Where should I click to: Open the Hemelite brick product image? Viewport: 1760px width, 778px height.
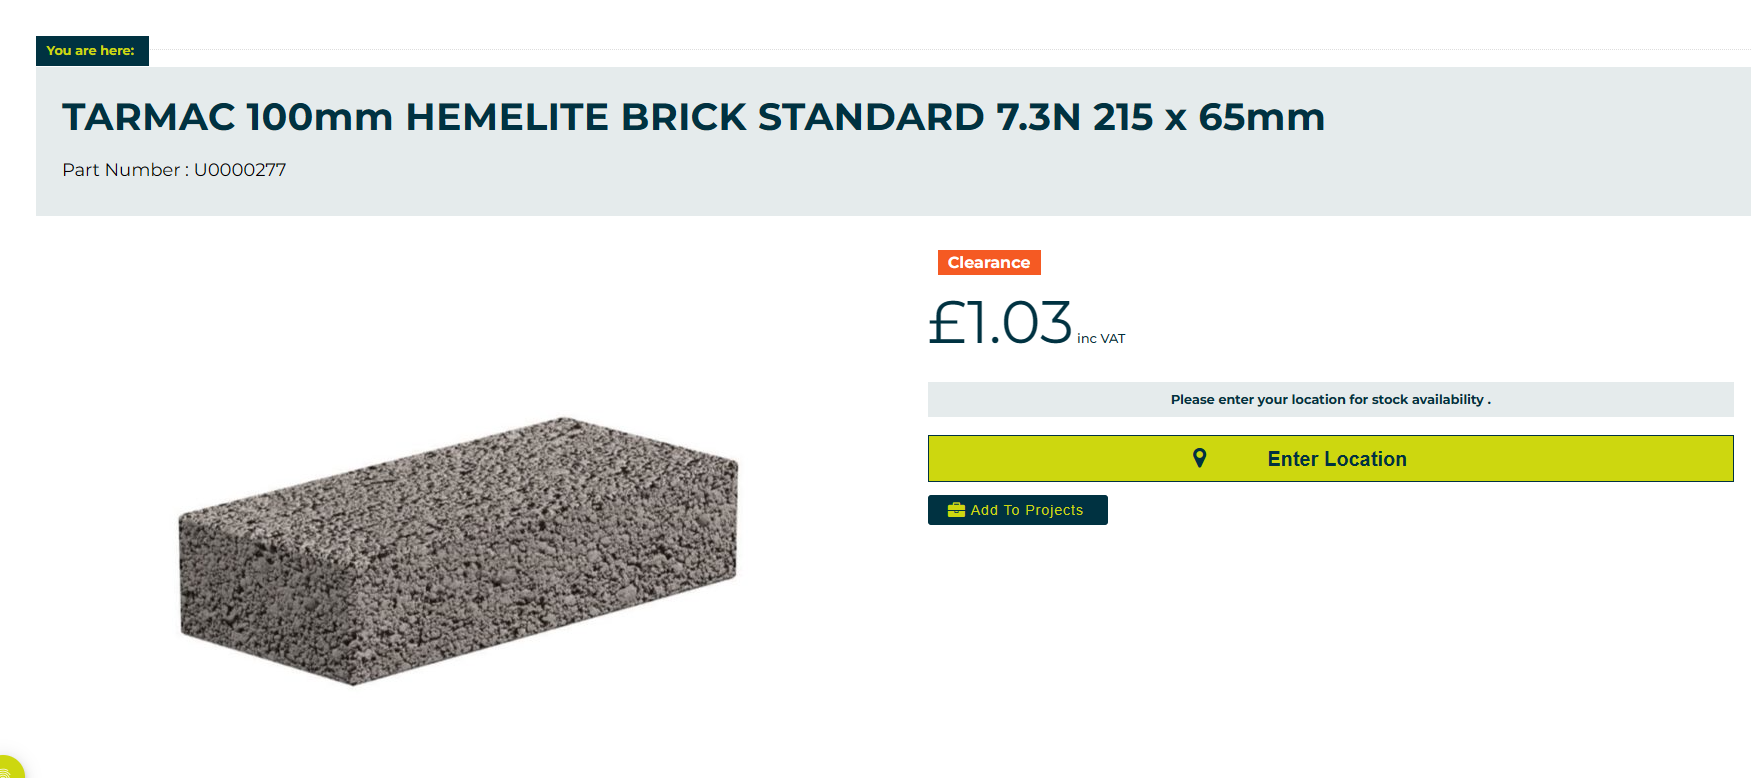[458, 550]
